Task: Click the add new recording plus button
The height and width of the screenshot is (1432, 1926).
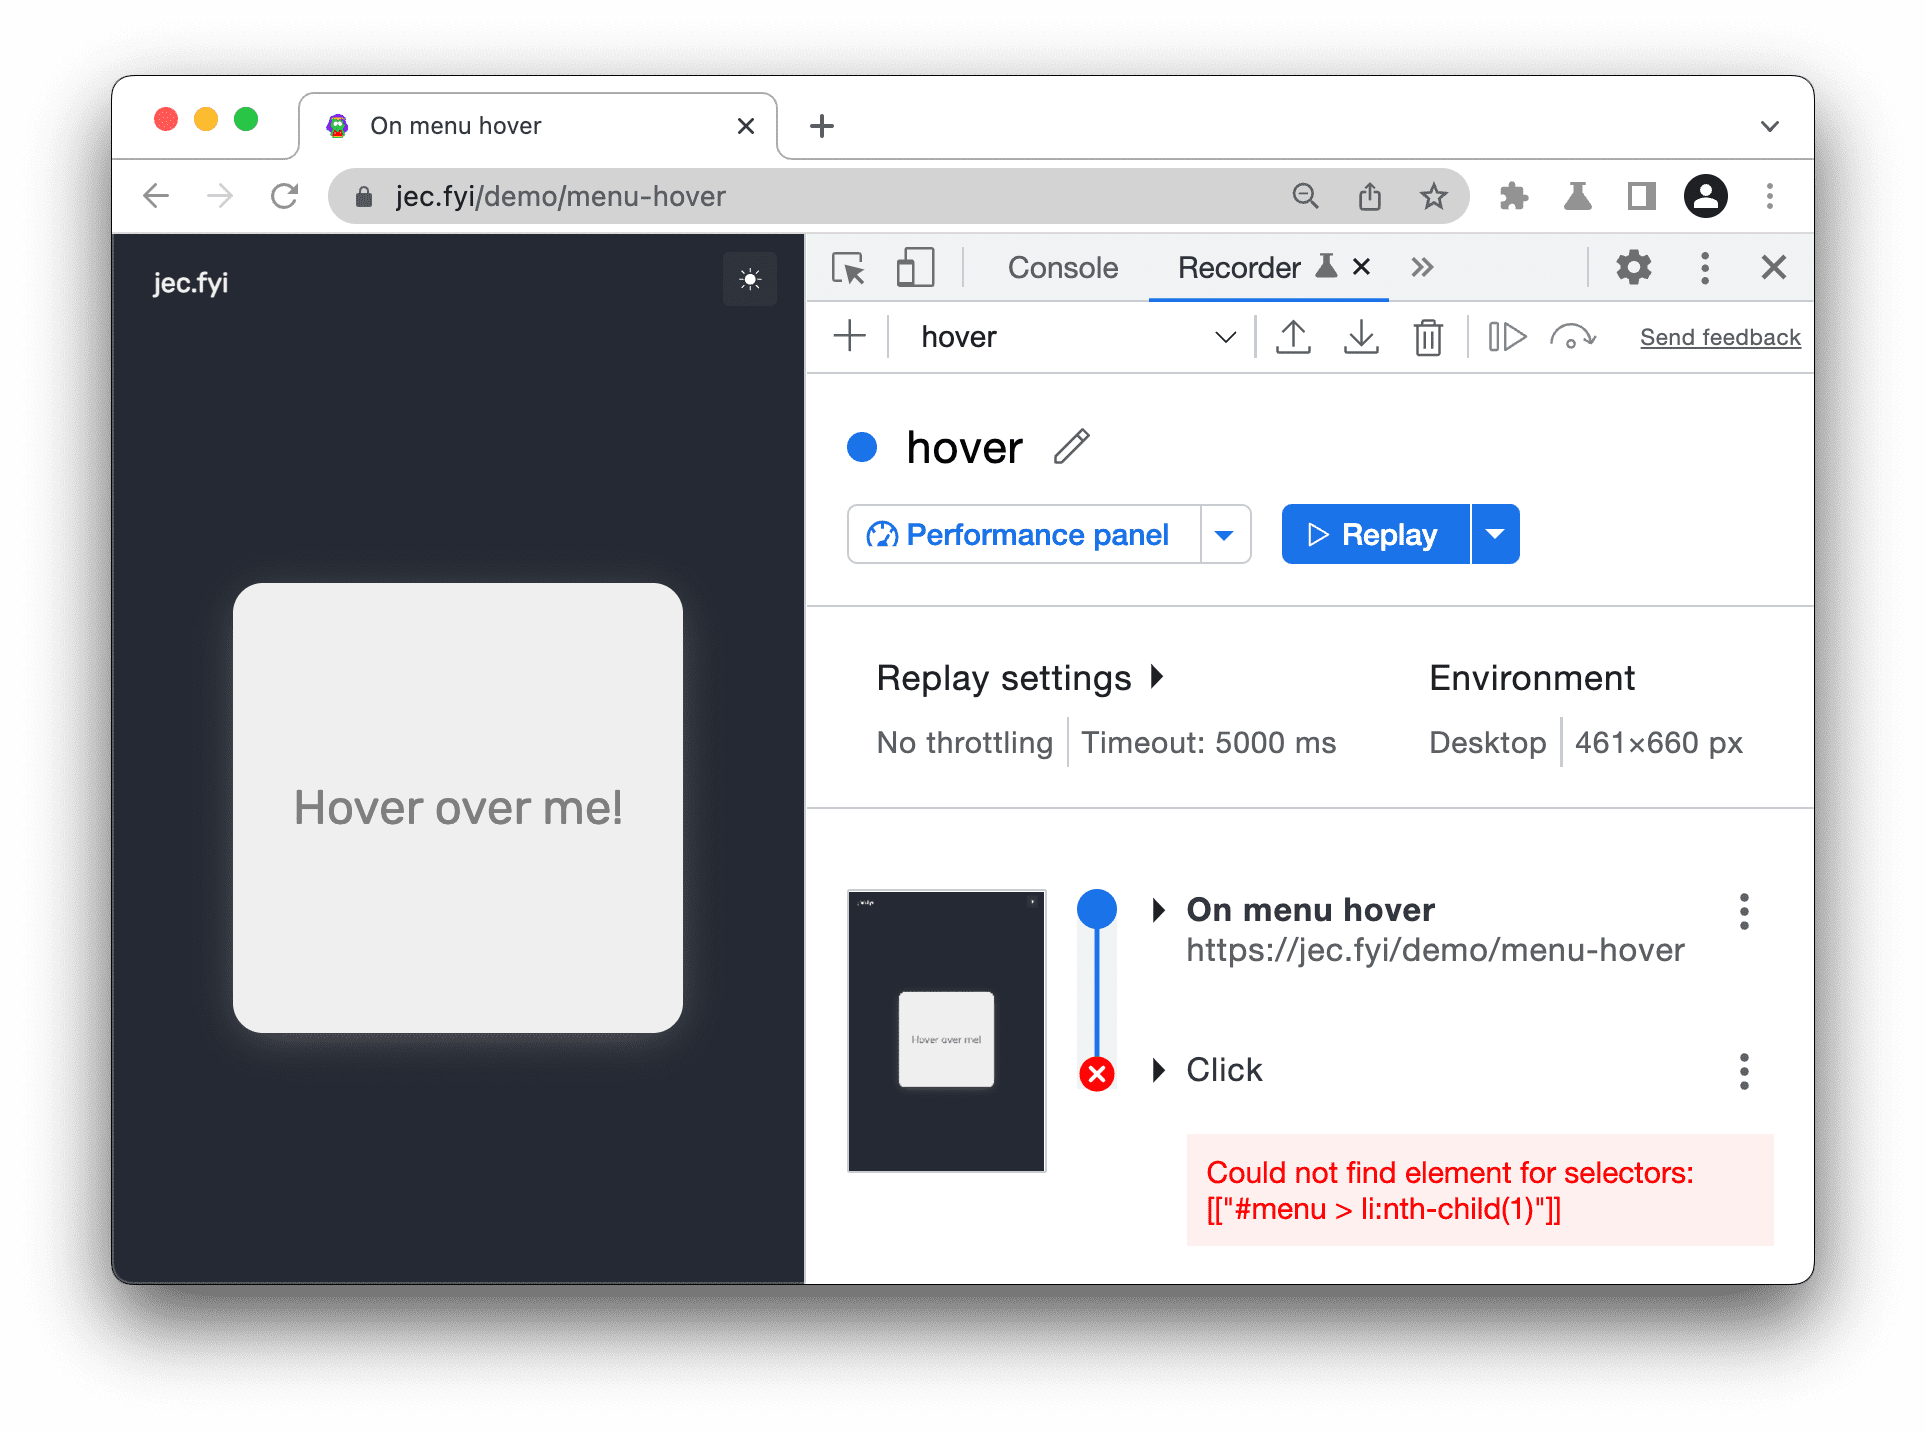Action: pos(851,335)
